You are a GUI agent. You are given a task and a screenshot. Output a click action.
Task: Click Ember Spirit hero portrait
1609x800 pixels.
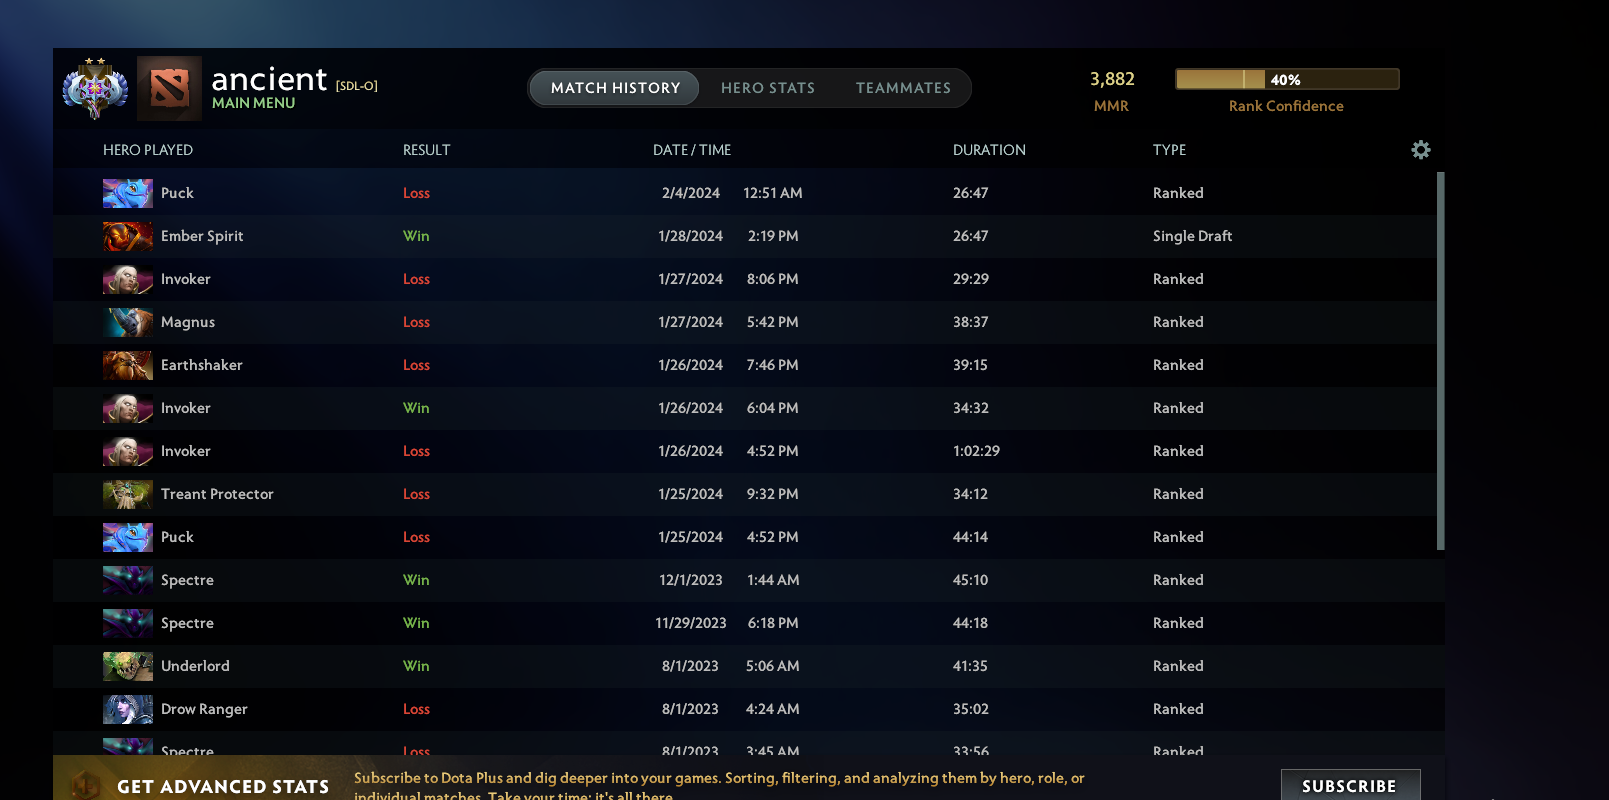(x=128, y=237)
